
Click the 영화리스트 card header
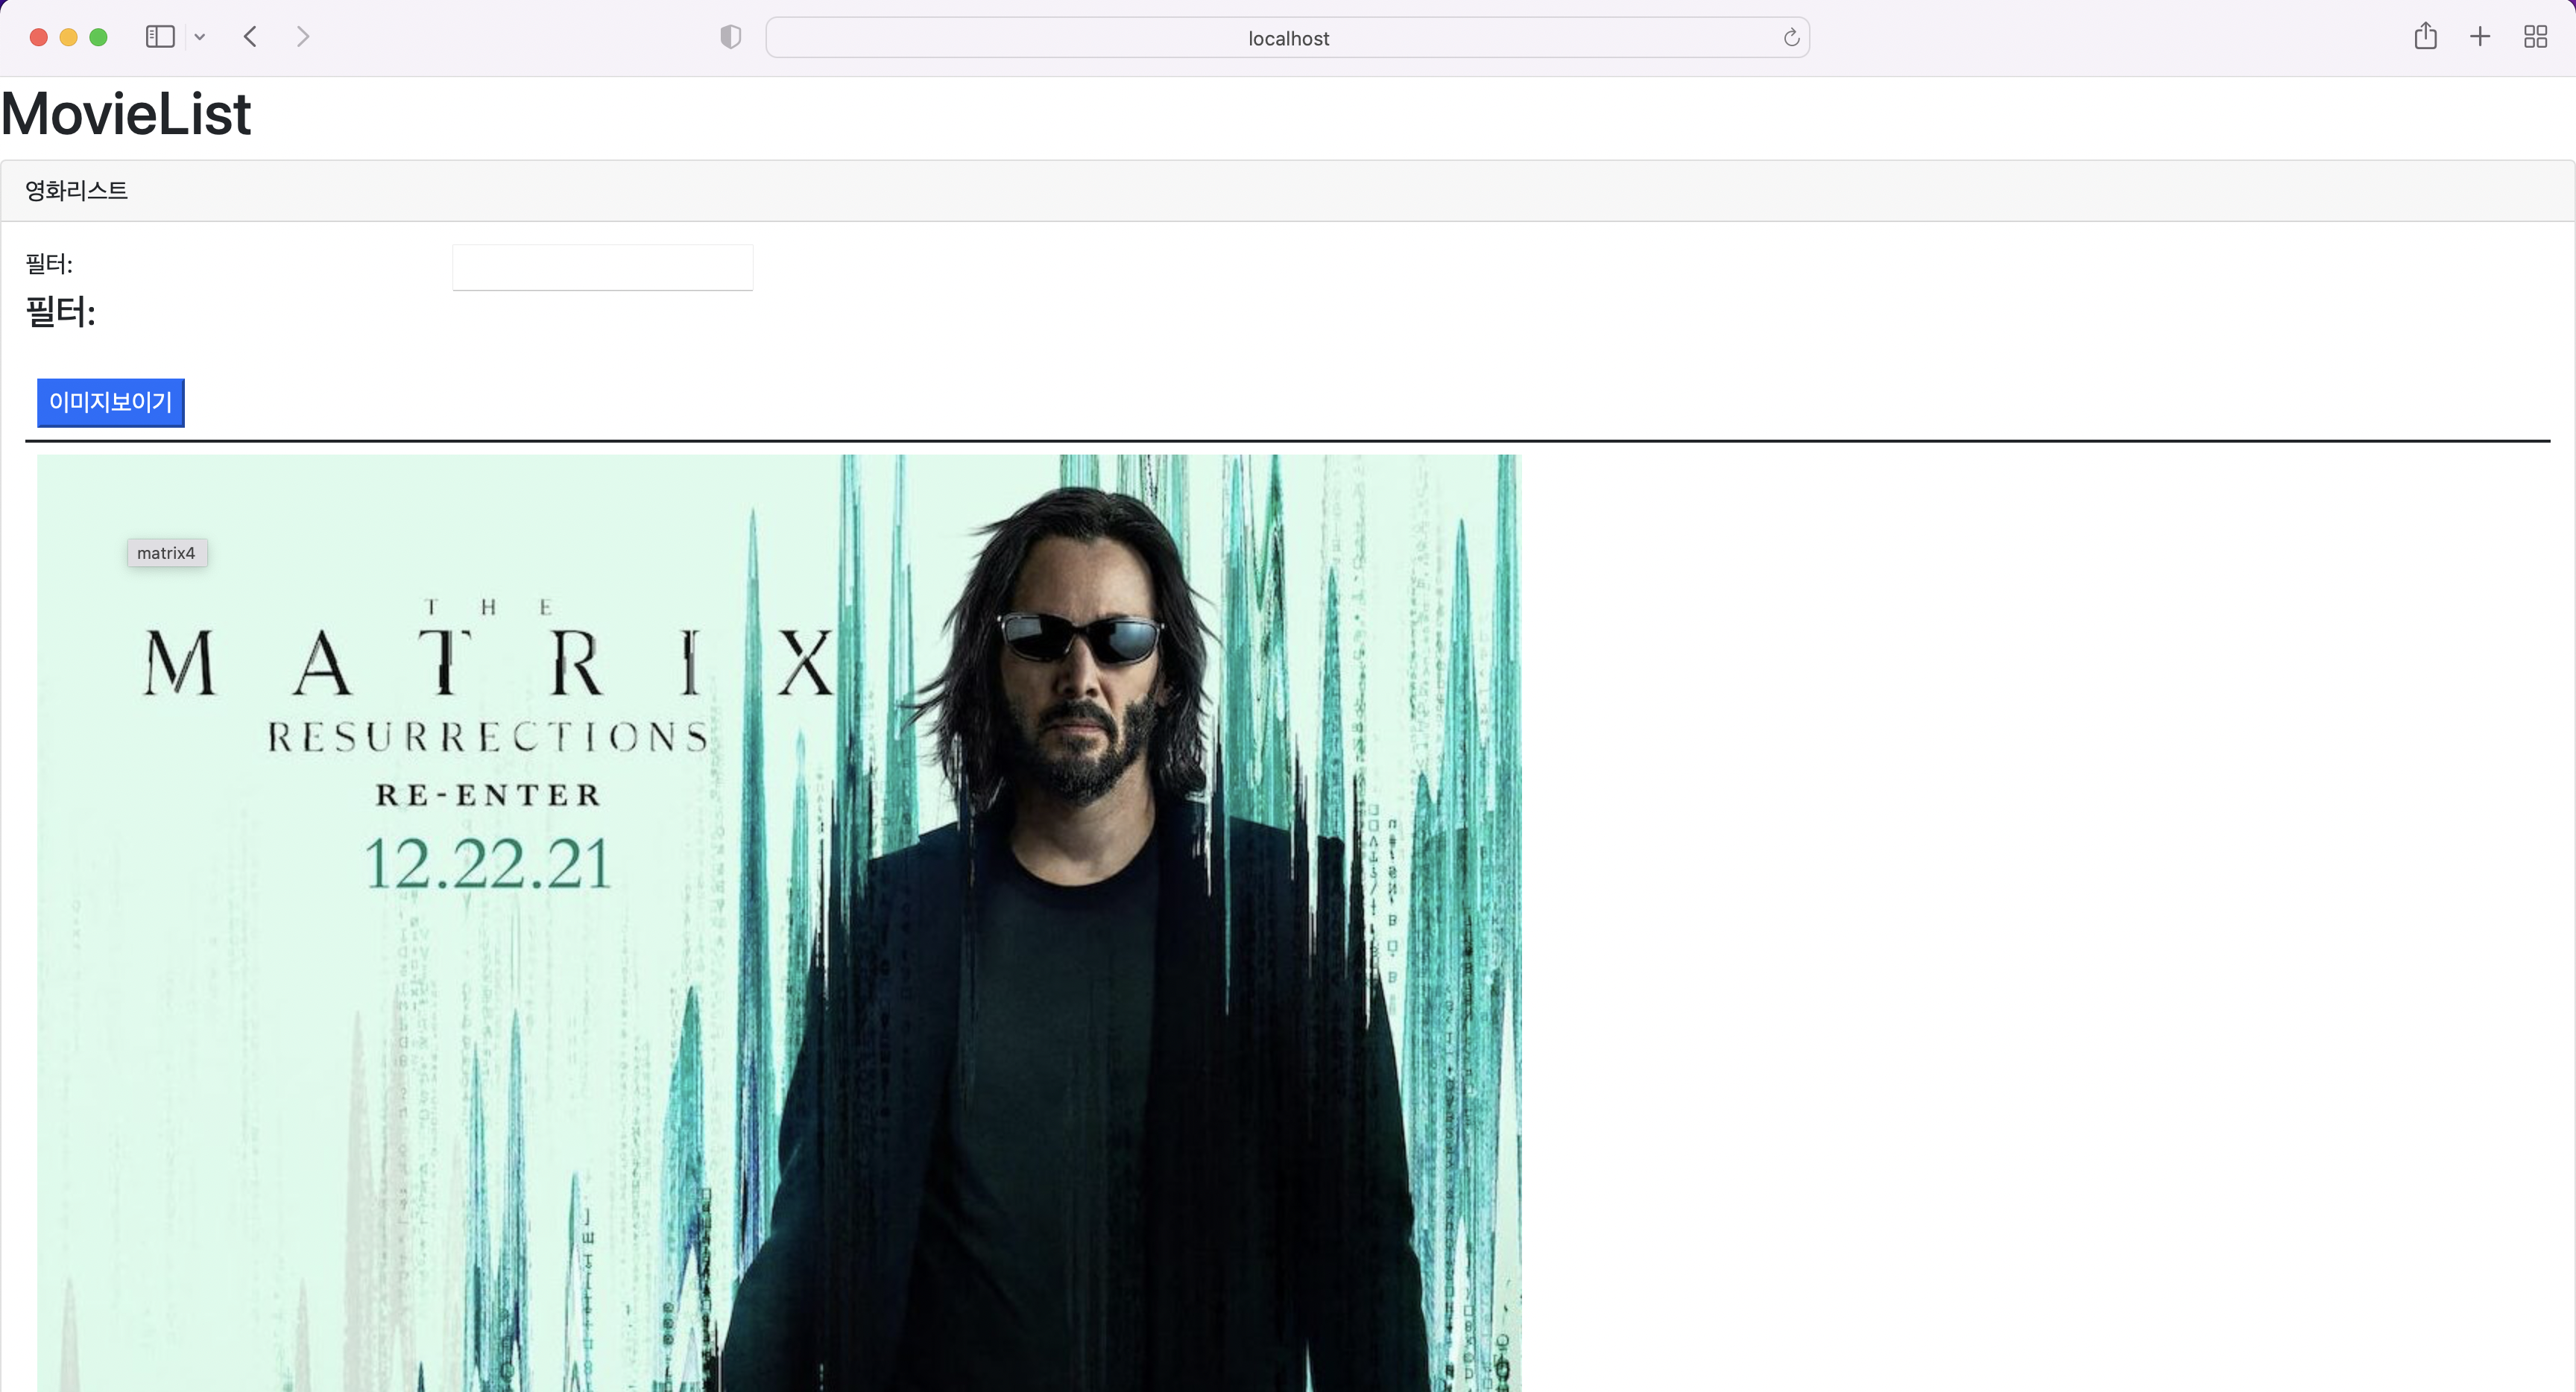click(x=77, y=190)
